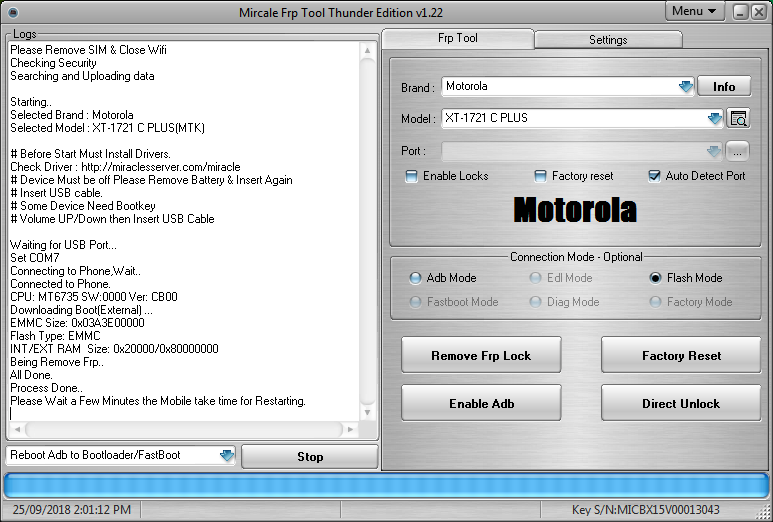Uncheck Auto Detect Port checkbox

[654, 176]
